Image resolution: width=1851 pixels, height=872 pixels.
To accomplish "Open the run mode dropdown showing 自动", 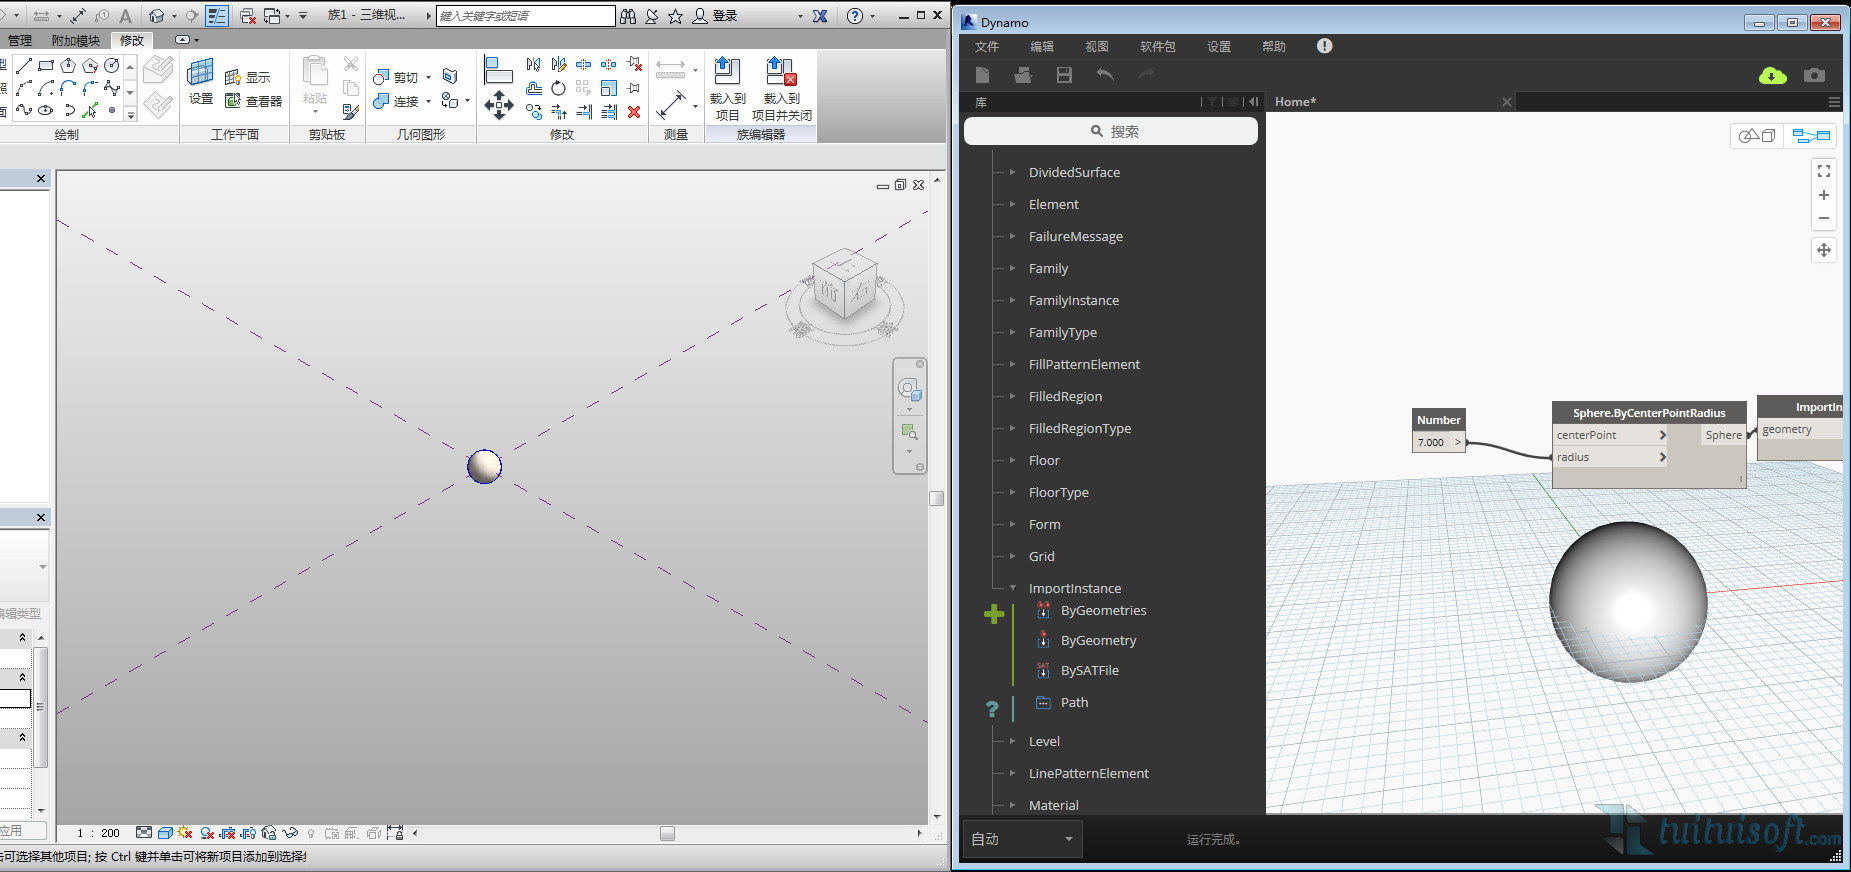I will (1022, 839).
